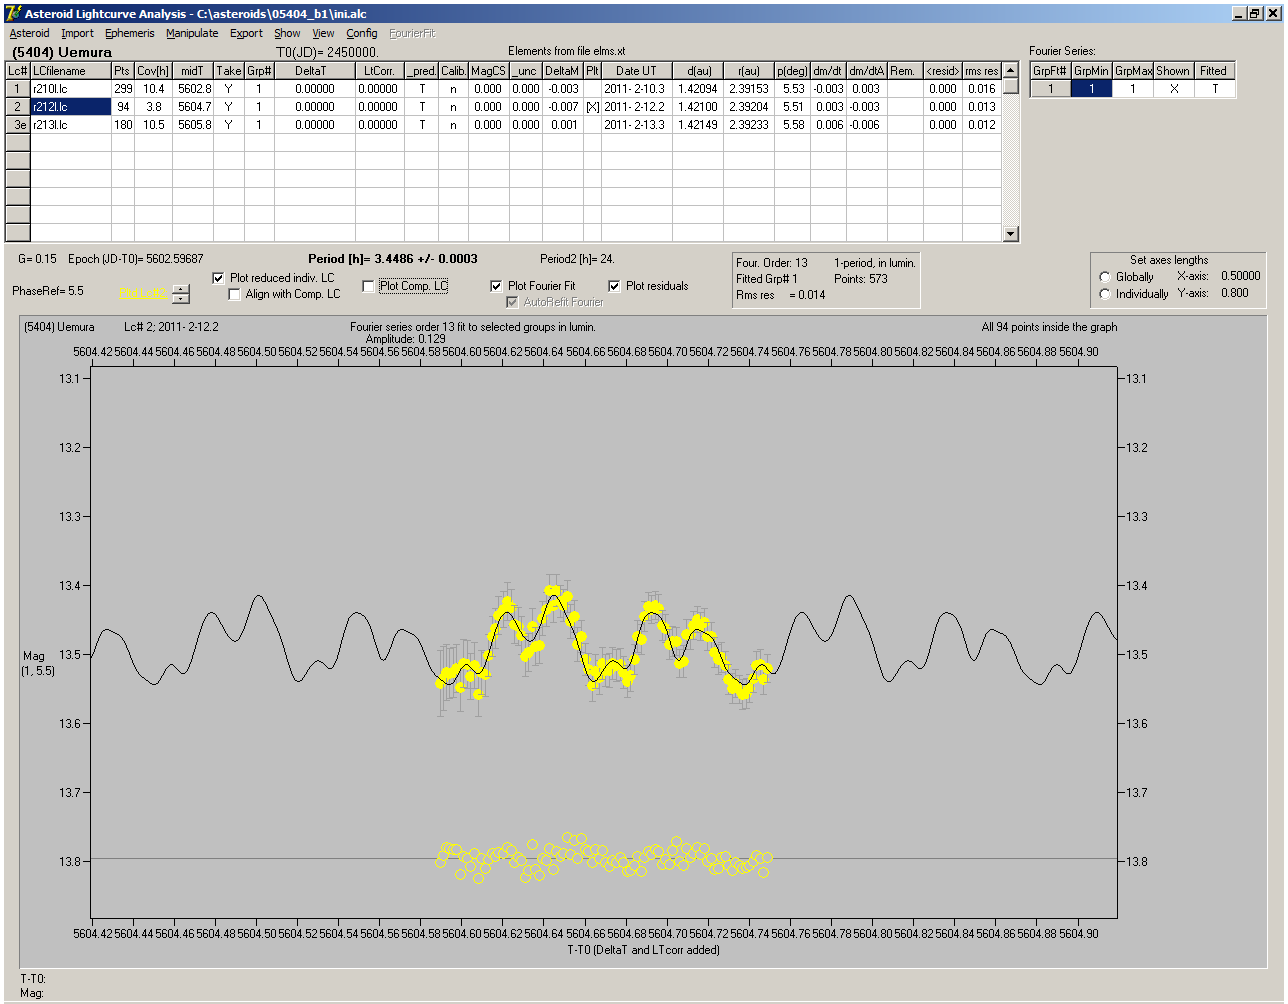Select row header 3e in table
1288x1004 pixels.
tap(18, 125)
